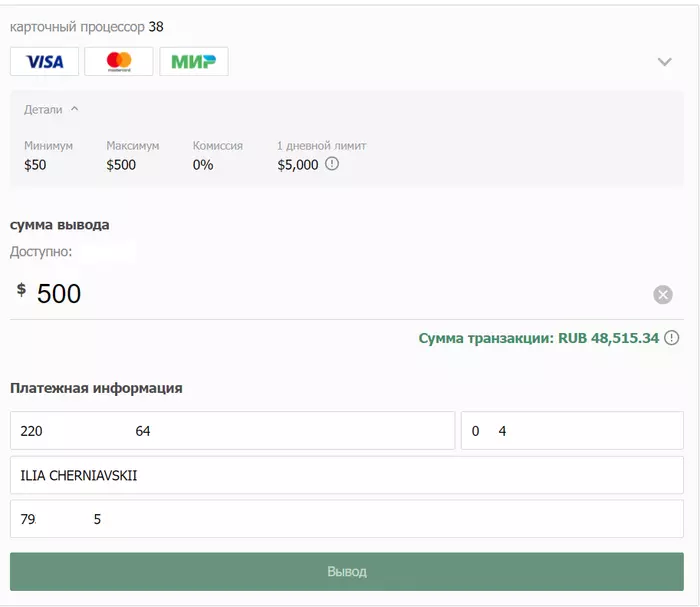Click the Минимум $50 value
Image resolution: width=700 pixels, height=607 pixels.
click(35, 165)
